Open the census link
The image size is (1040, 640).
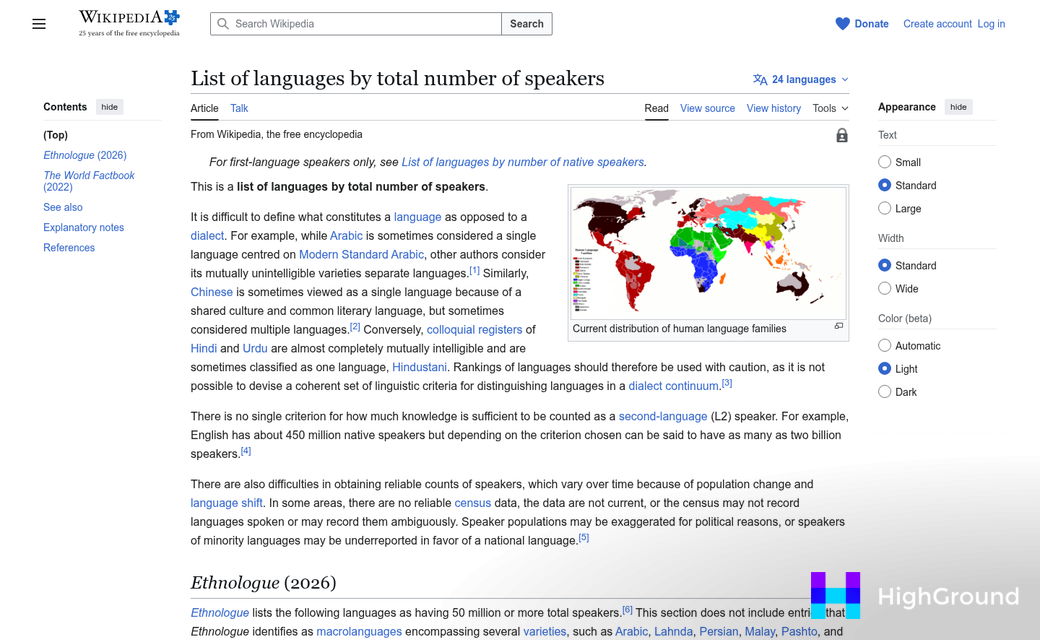[472, 503]
